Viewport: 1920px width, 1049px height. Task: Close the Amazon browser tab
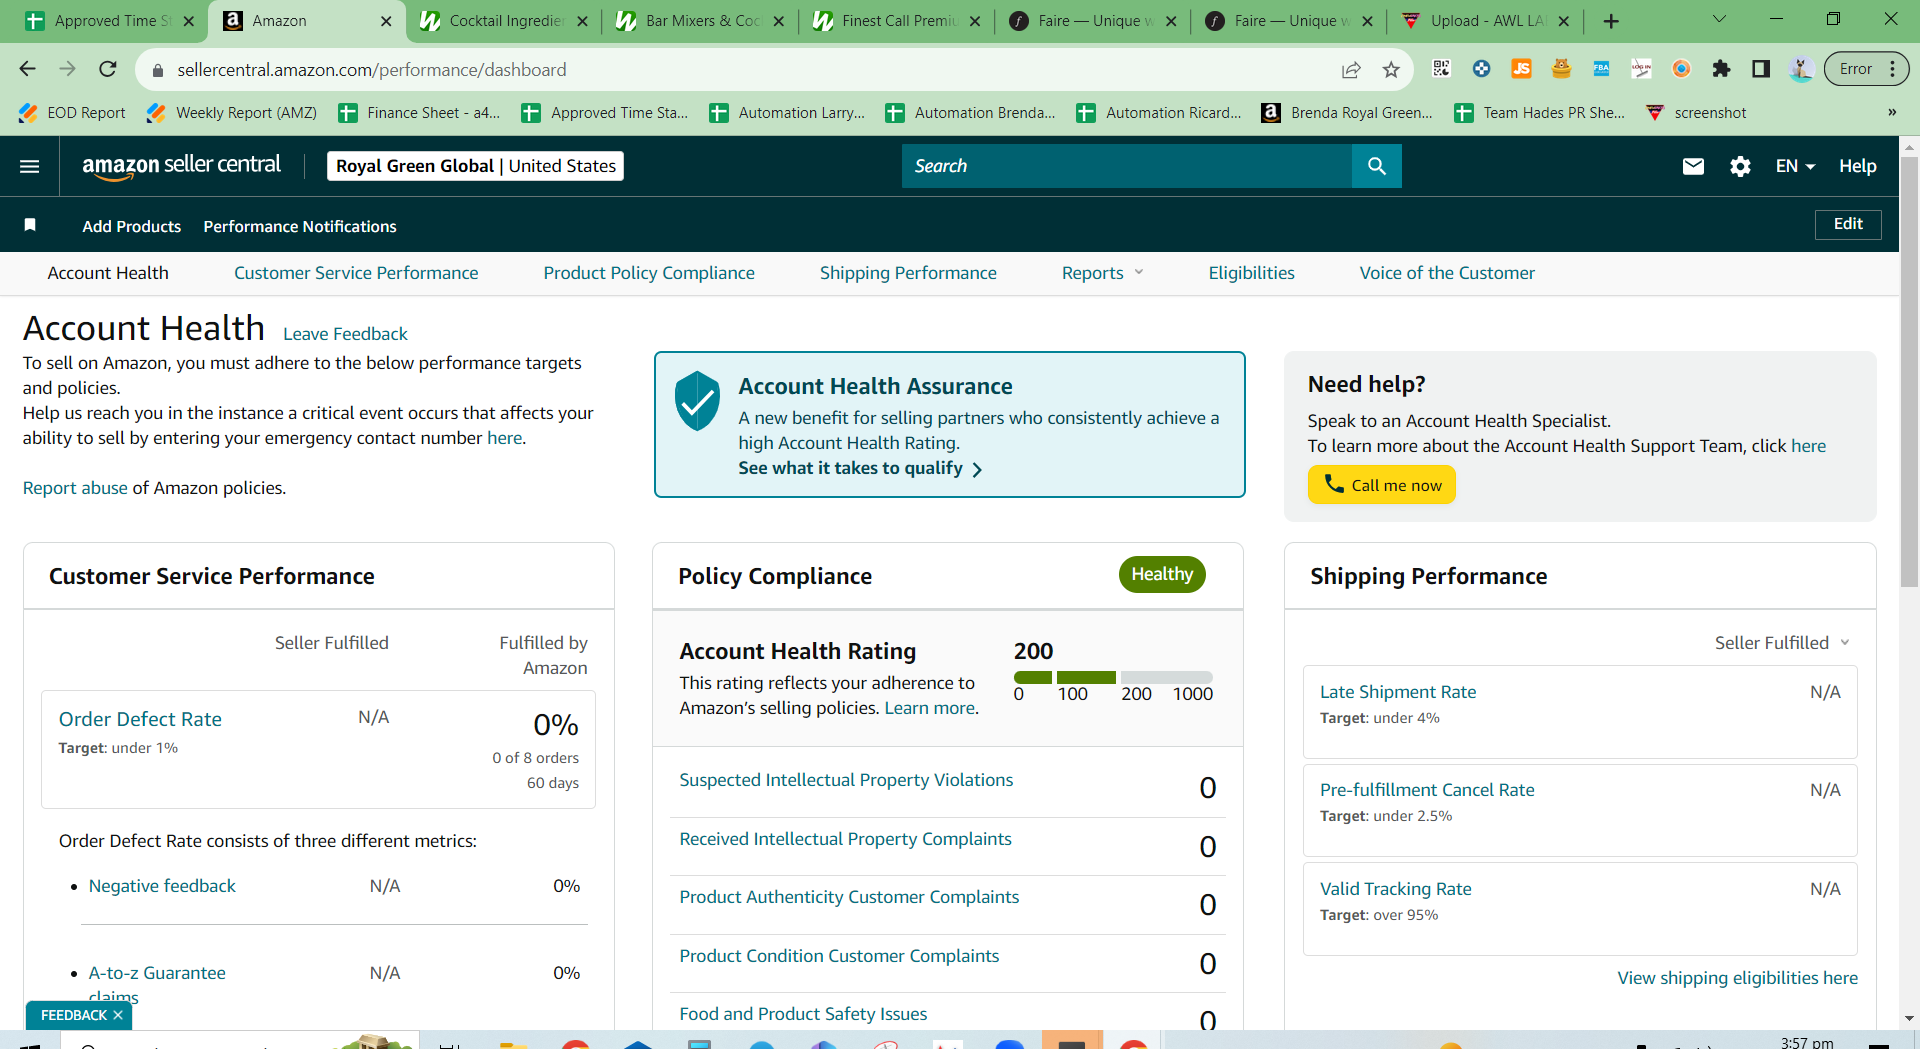pyautogui.click(x=386, y=21)
